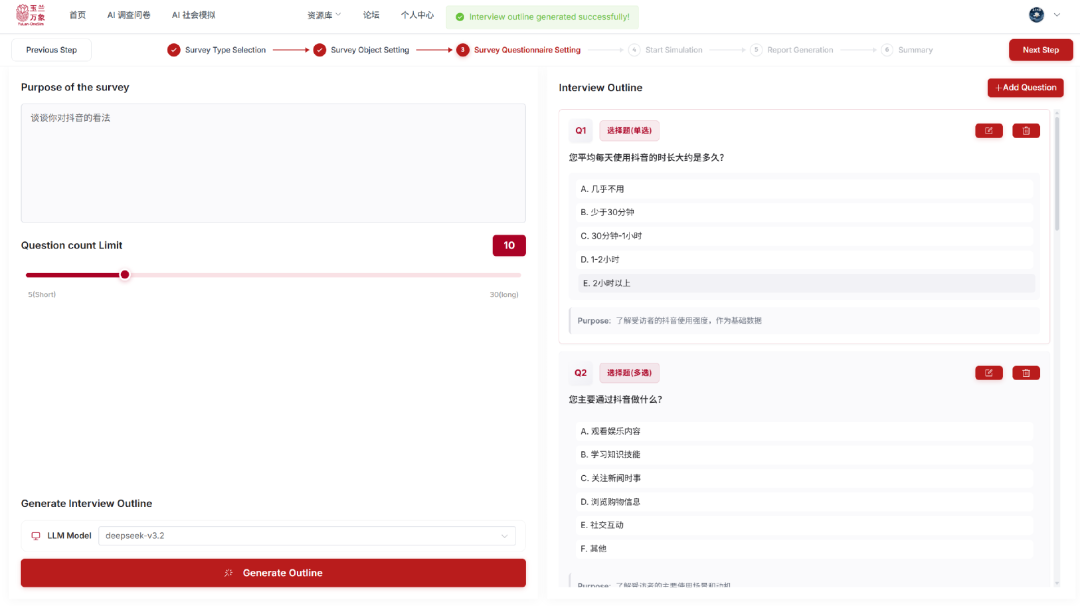
Task: Click into the Purpose of the survey textbox
Action: point(273,162)
